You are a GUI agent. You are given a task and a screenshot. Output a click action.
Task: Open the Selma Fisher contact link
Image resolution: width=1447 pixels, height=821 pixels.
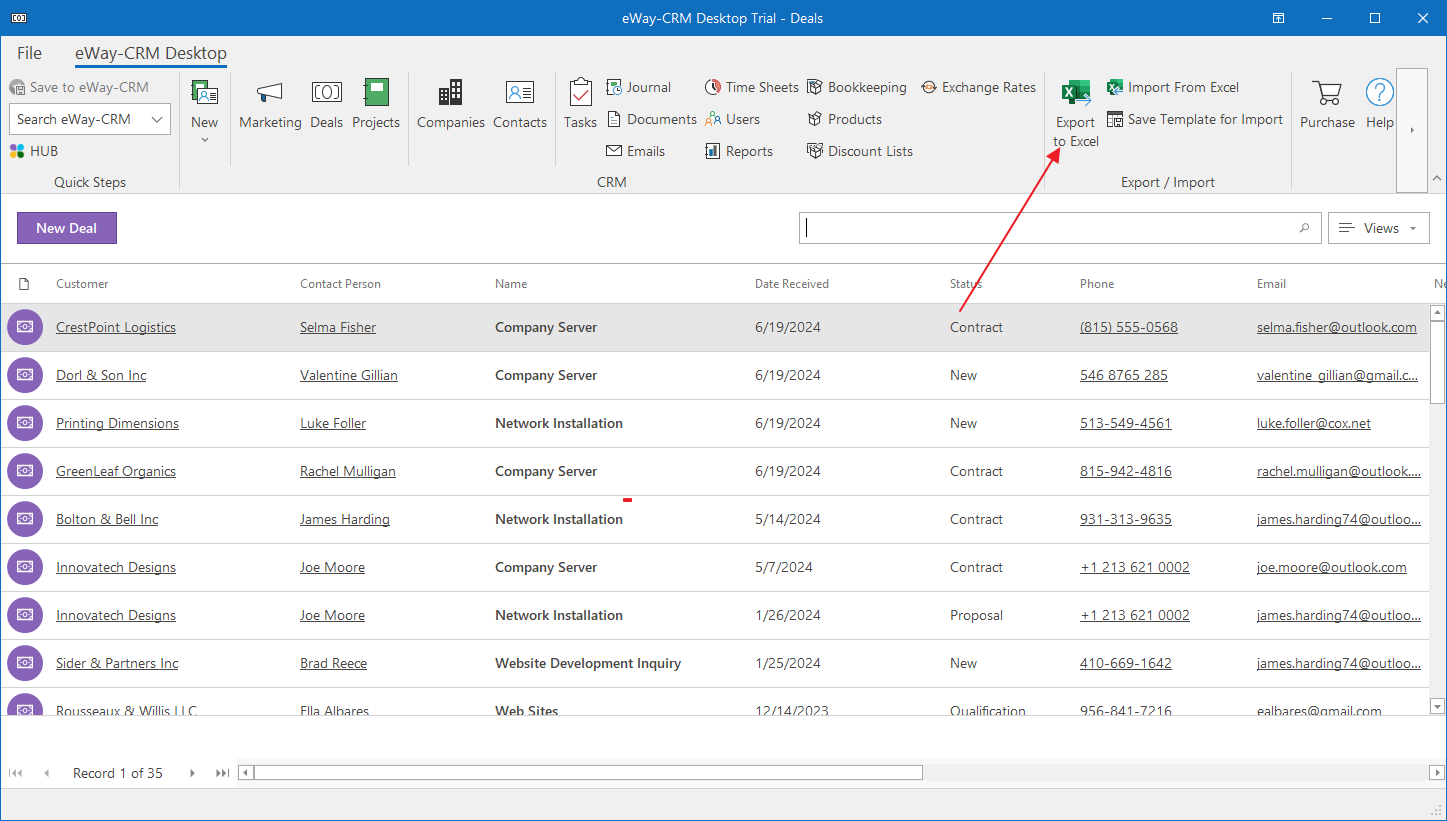coord(338,327)
